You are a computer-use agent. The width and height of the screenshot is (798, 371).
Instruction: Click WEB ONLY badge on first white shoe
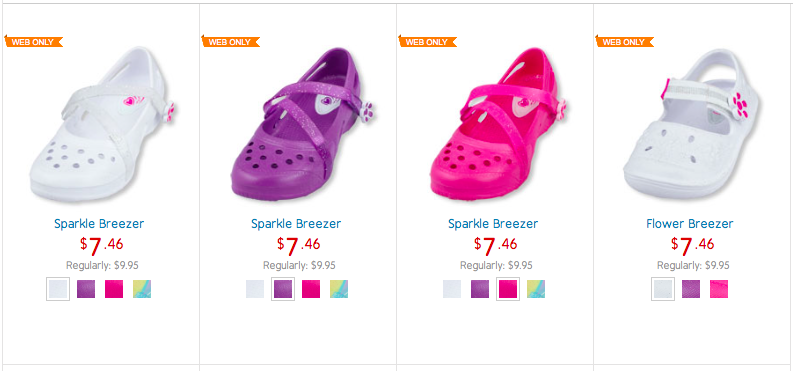click(33, 42)
